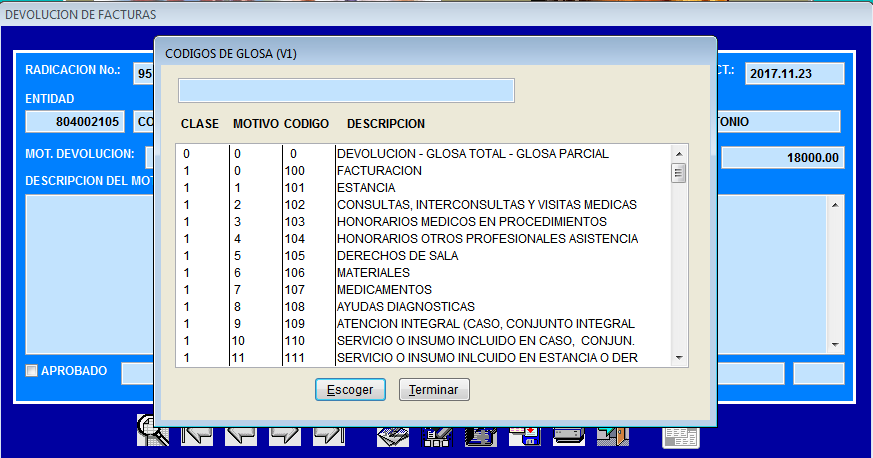Click the Terminar button
873x458 pixels.
tap(434, 390)
